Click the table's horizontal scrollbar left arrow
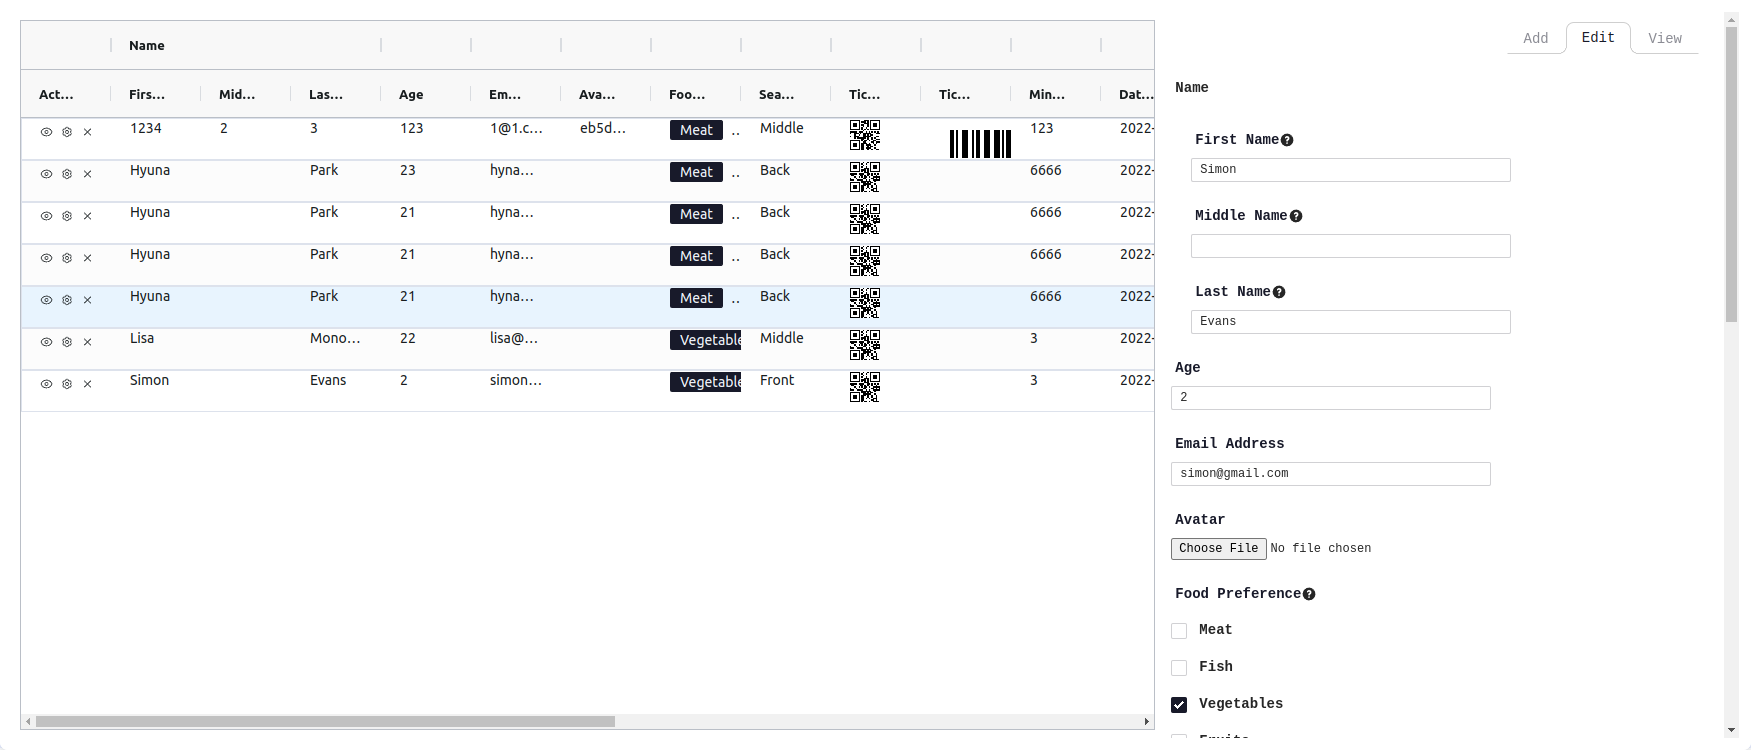 coord(28,721)
